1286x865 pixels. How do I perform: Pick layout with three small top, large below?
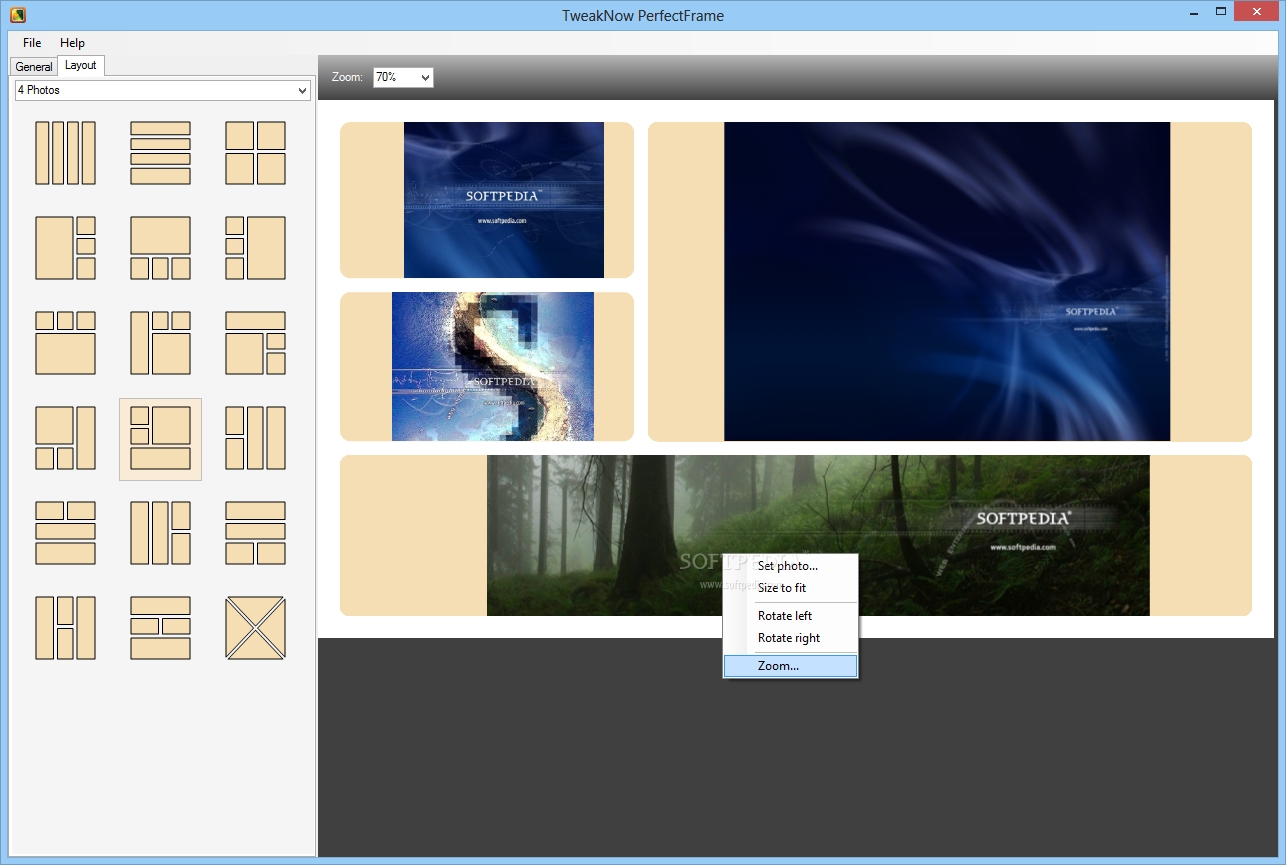tap(65, 343)
